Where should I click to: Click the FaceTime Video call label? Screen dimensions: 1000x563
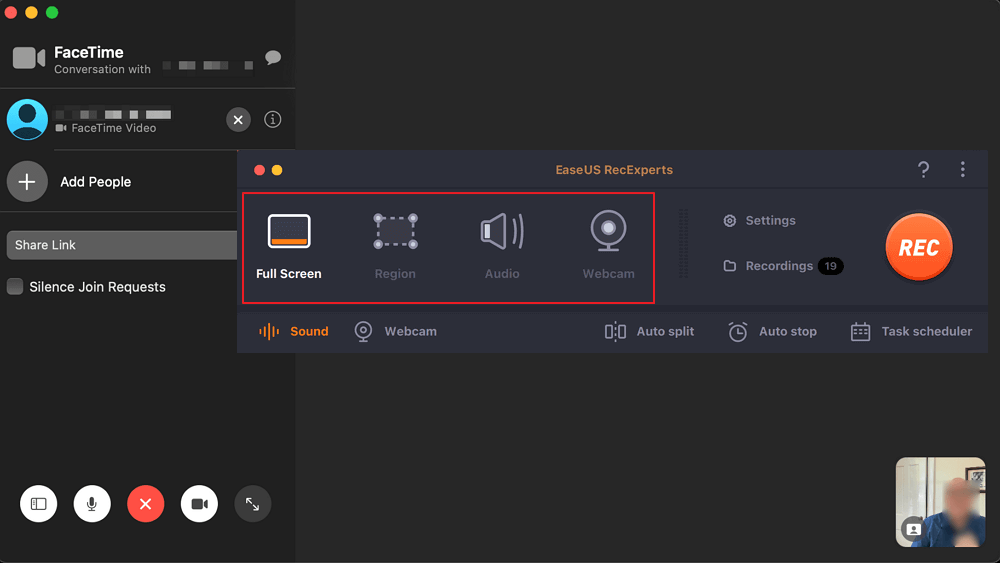114,128
